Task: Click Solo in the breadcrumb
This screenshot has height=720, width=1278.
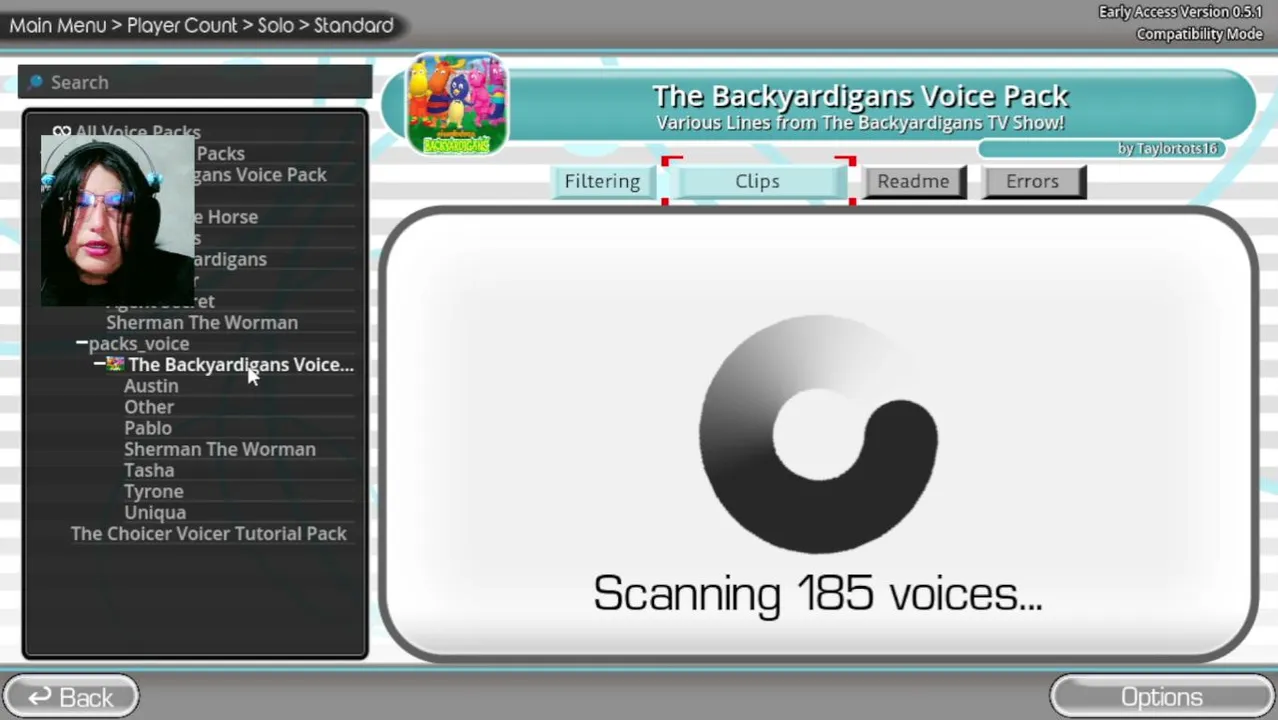Action: 276,25
